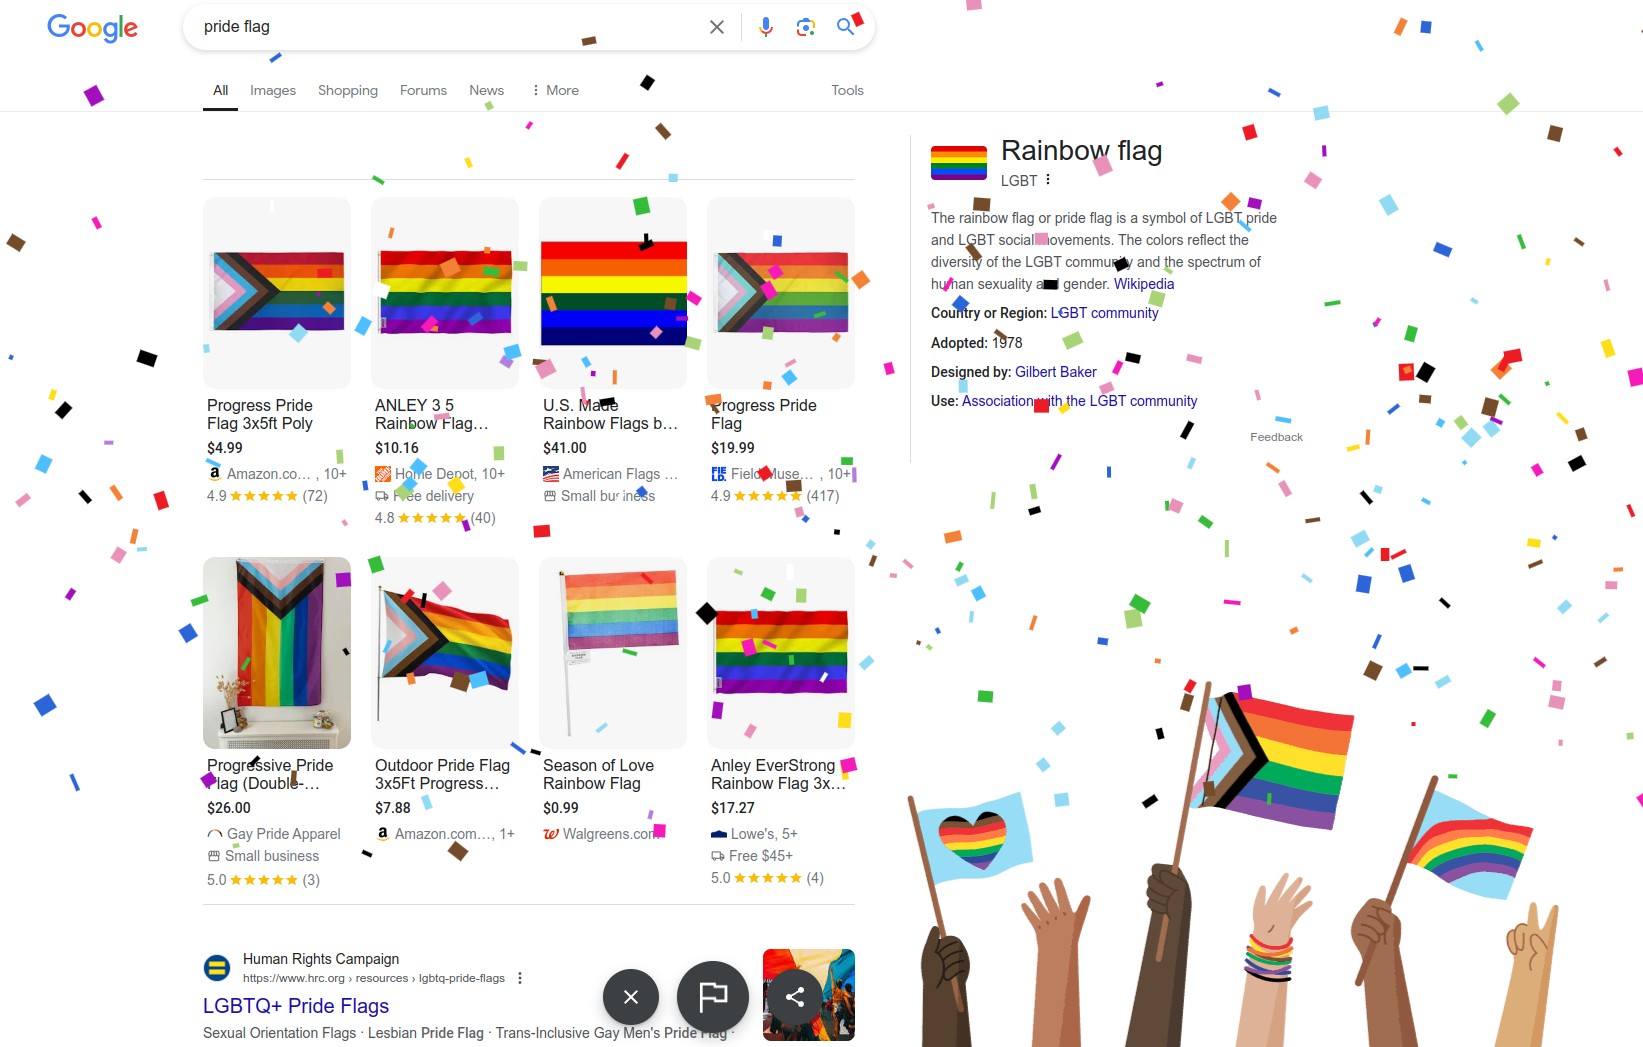Open the LGBTQ+ Pride Flags result

coord(296,1006)
